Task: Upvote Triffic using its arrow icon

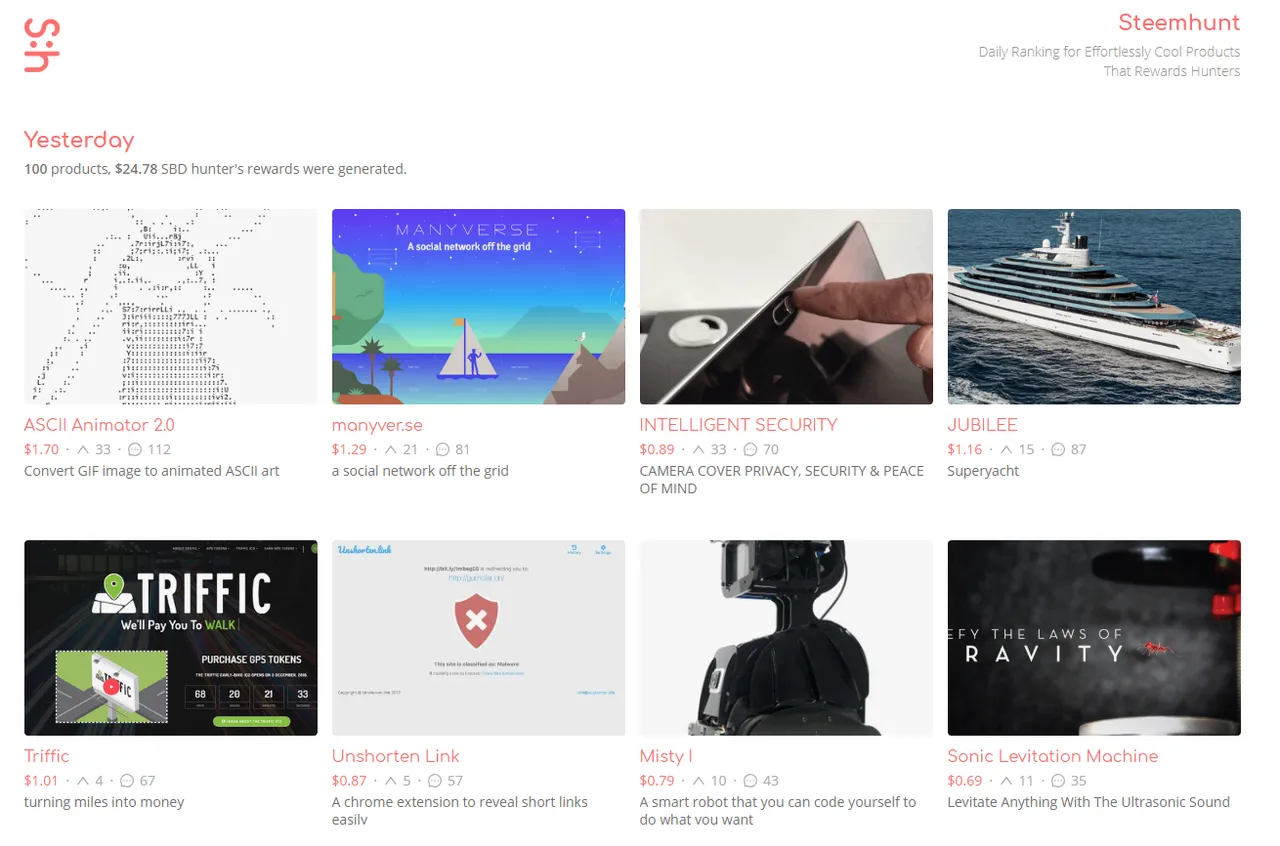Action: (83, 781)
